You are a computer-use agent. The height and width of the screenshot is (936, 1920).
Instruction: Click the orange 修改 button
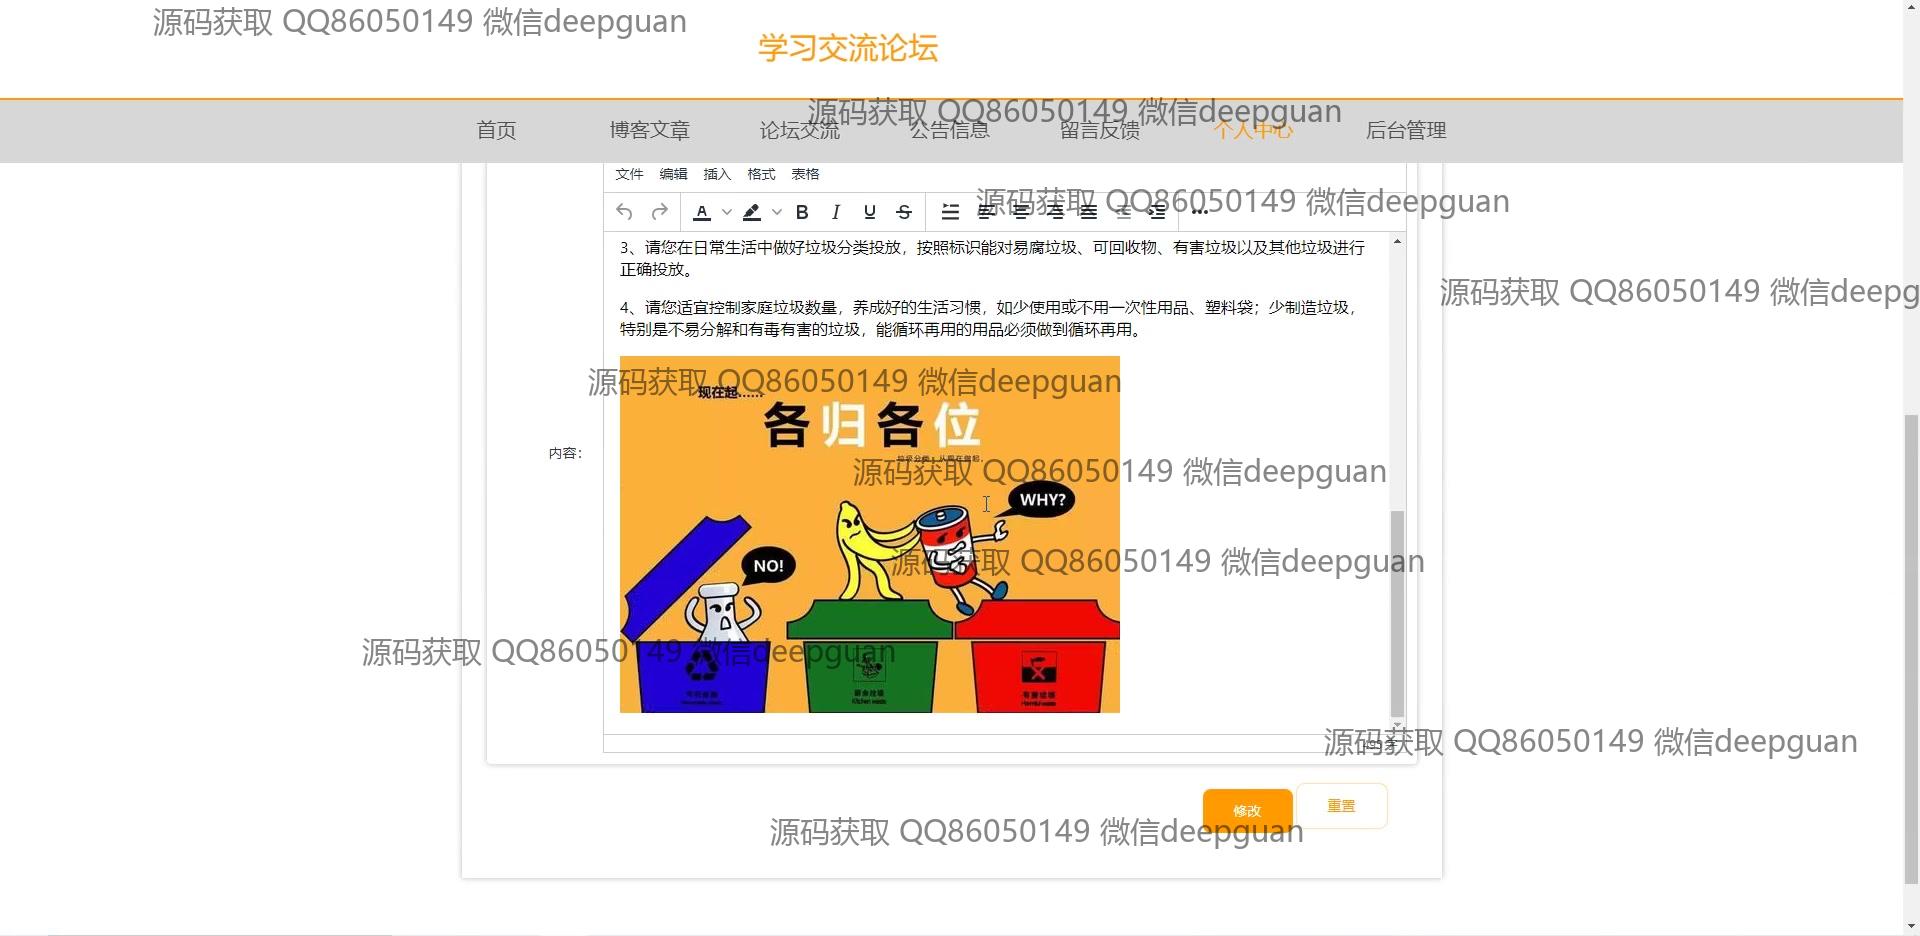tap(1247, 810)
